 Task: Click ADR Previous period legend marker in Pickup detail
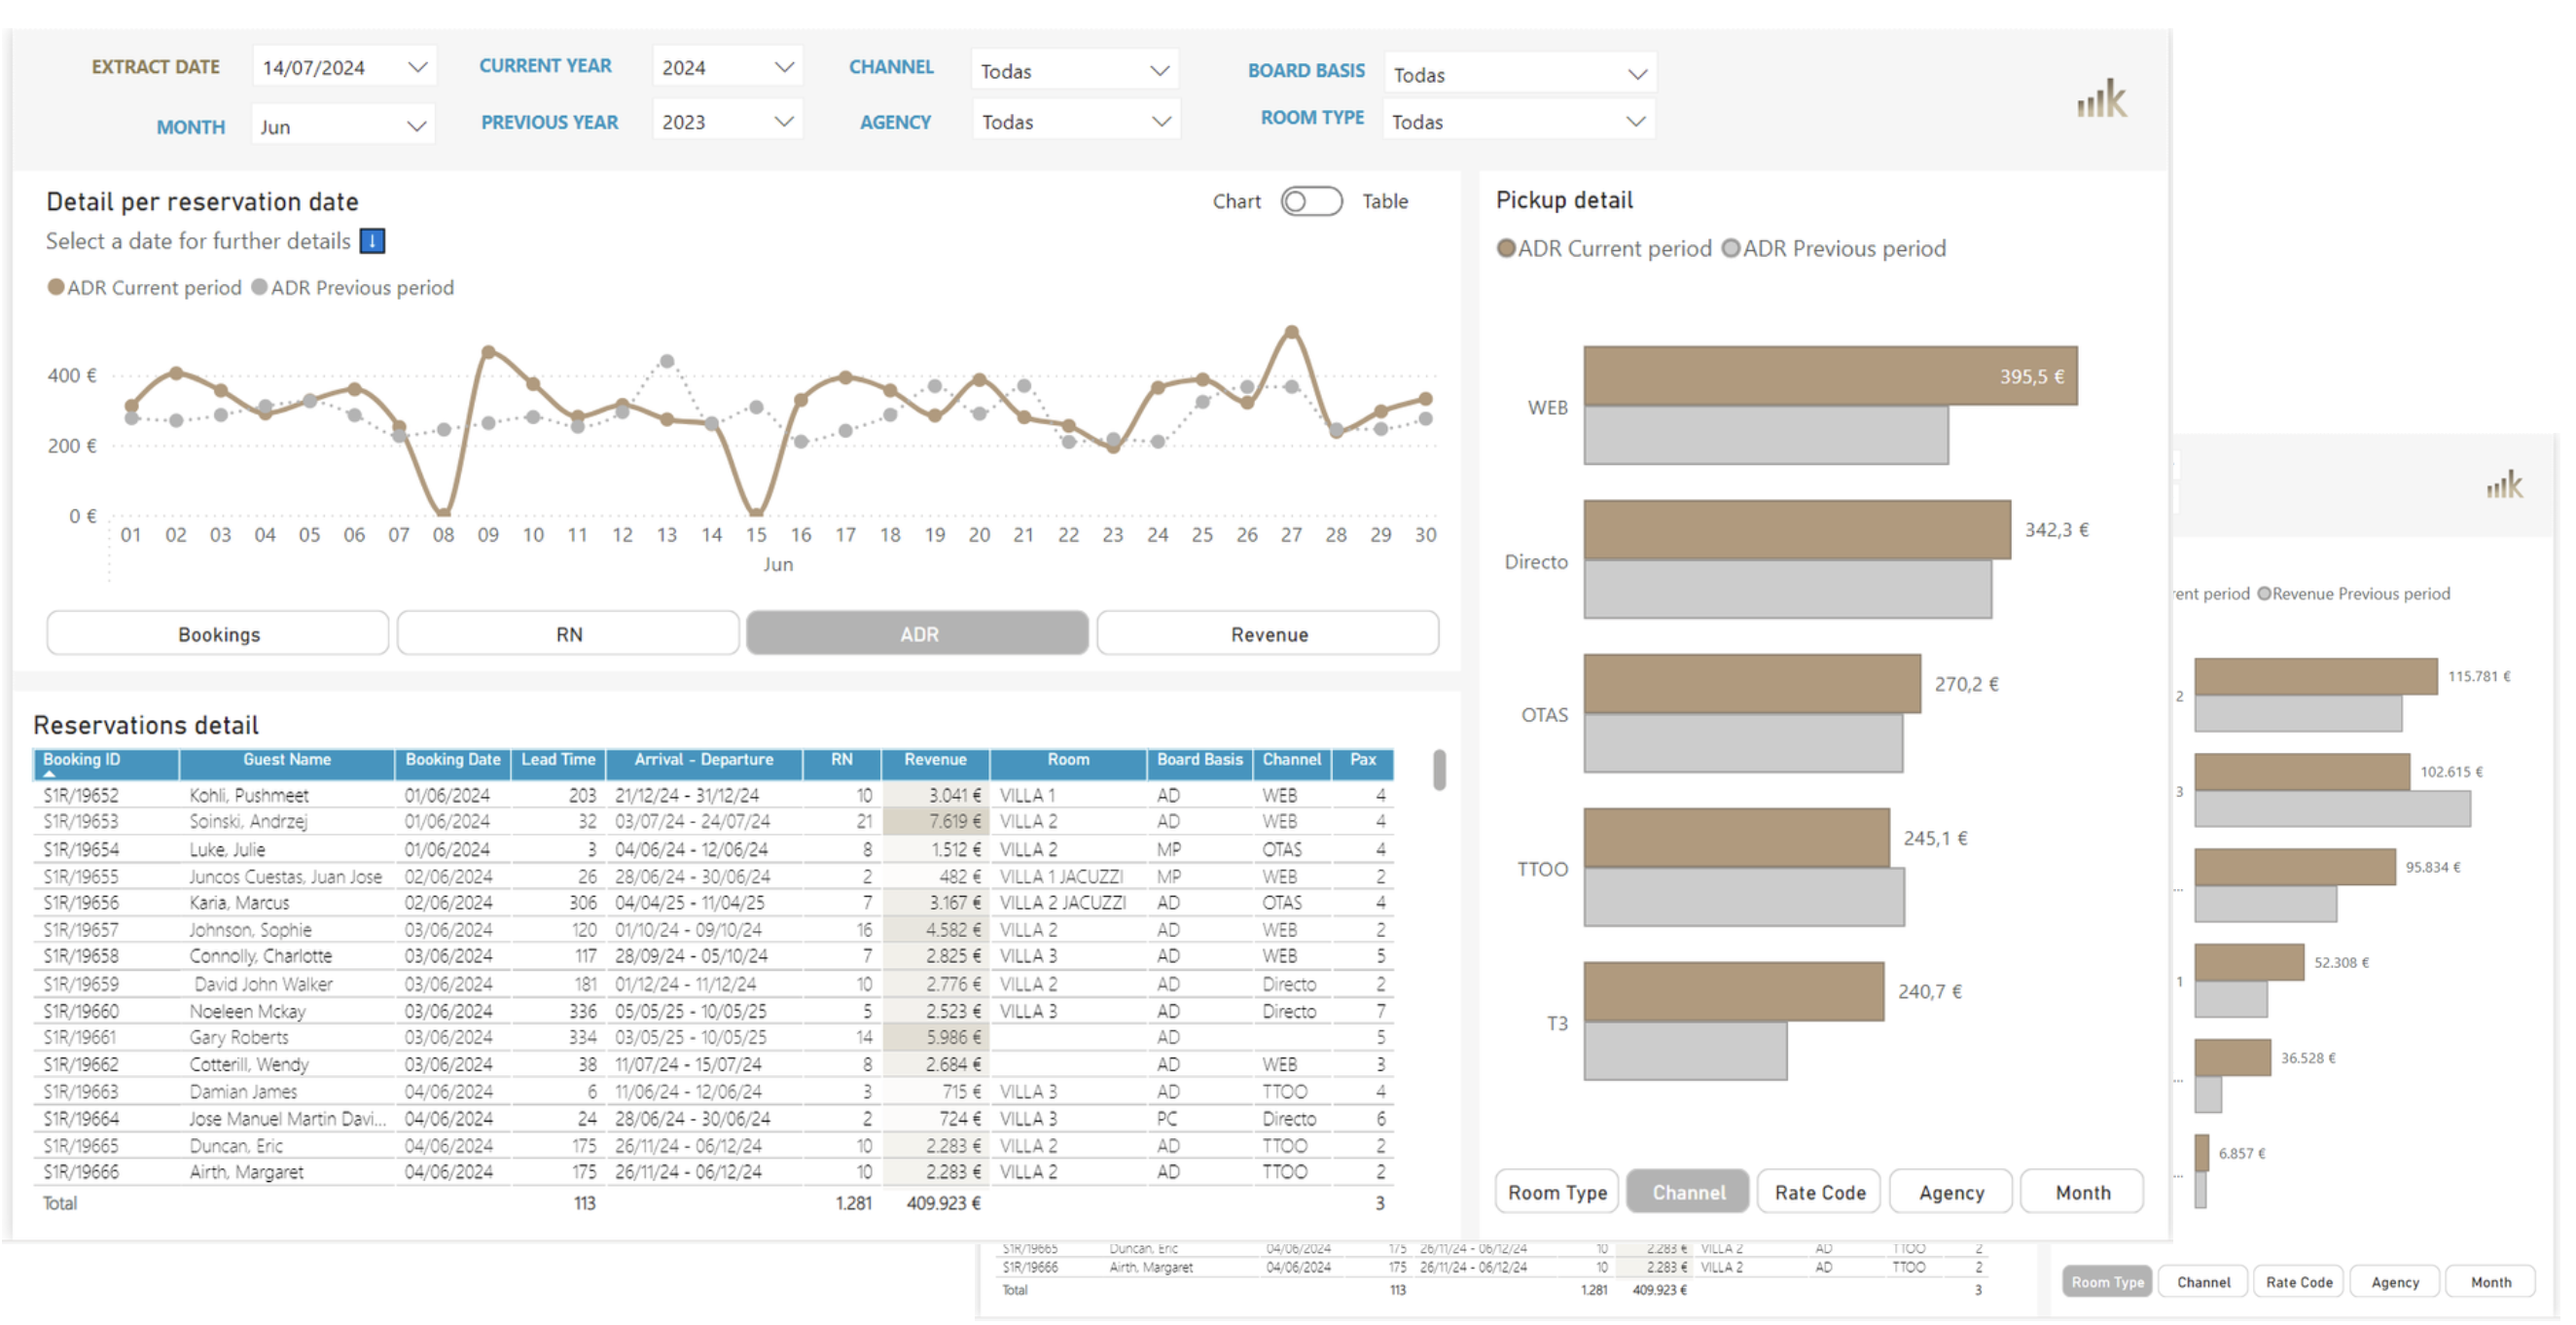(x=1731, y=248)
